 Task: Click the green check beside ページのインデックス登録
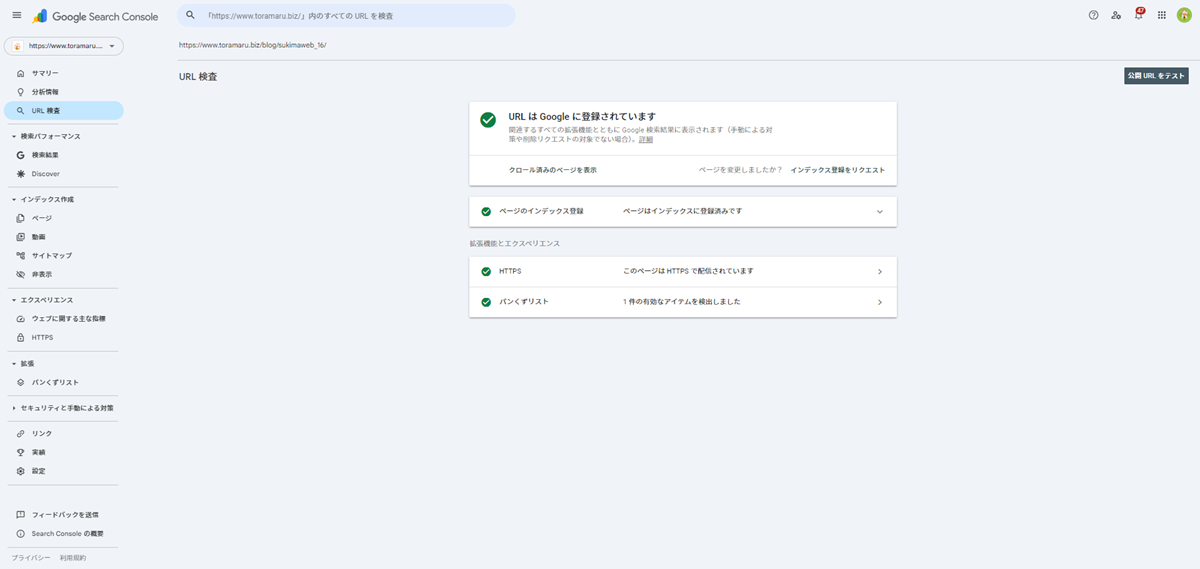486,212
